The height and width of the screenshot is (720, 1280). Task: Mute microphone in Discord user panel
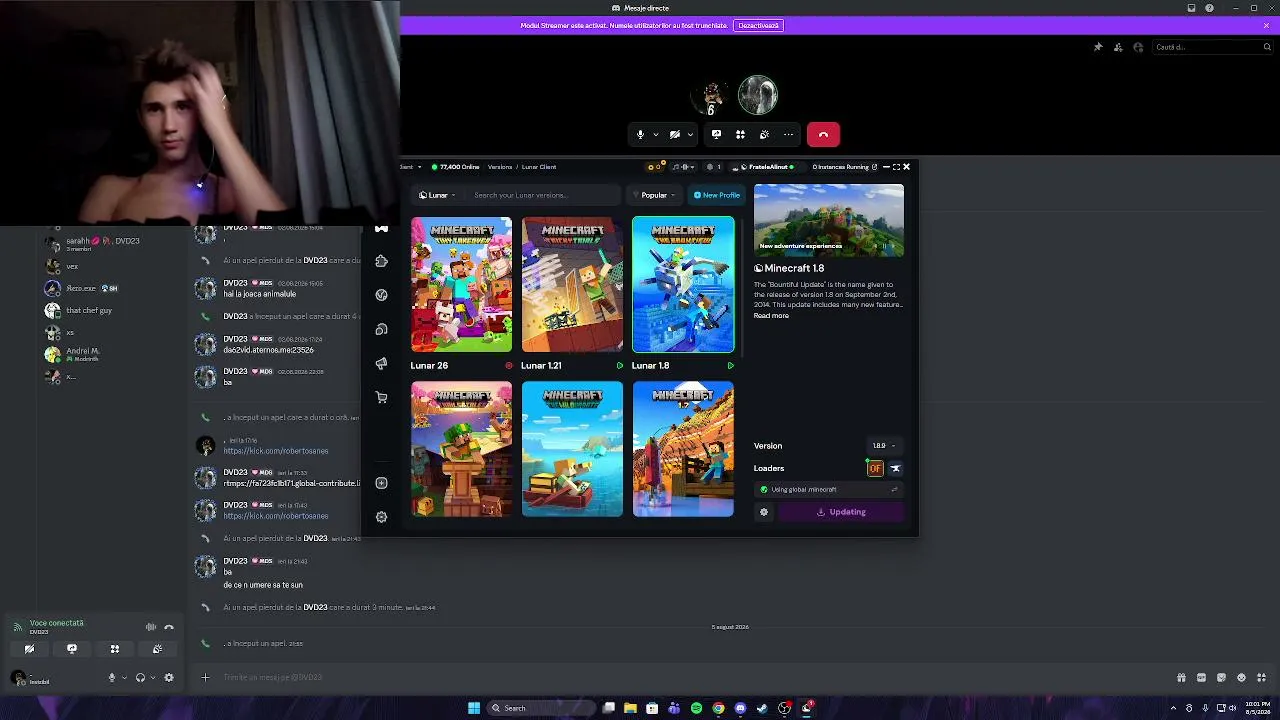tap(112, 677)
